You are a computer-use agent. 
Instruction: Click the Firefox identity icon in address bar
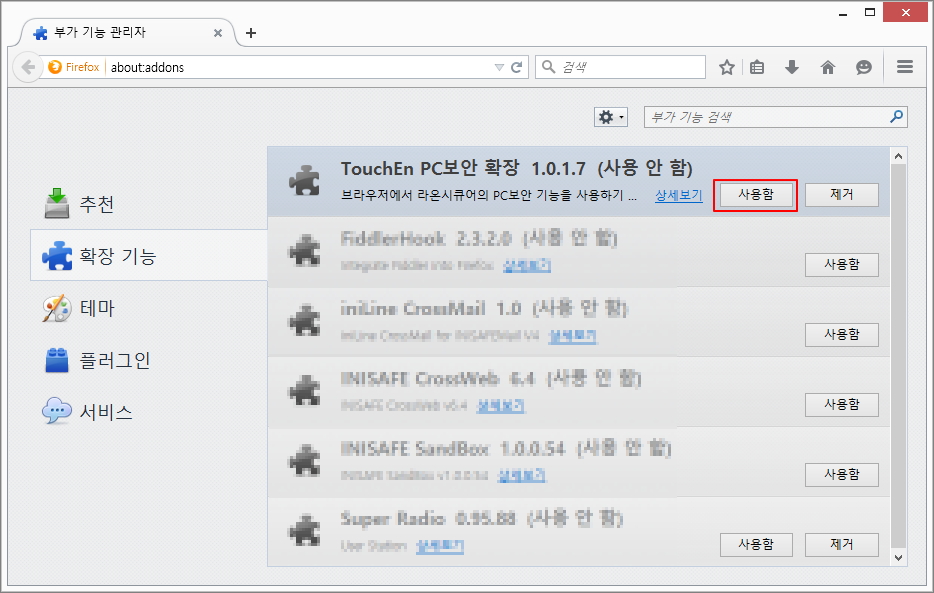coord(55,67)
